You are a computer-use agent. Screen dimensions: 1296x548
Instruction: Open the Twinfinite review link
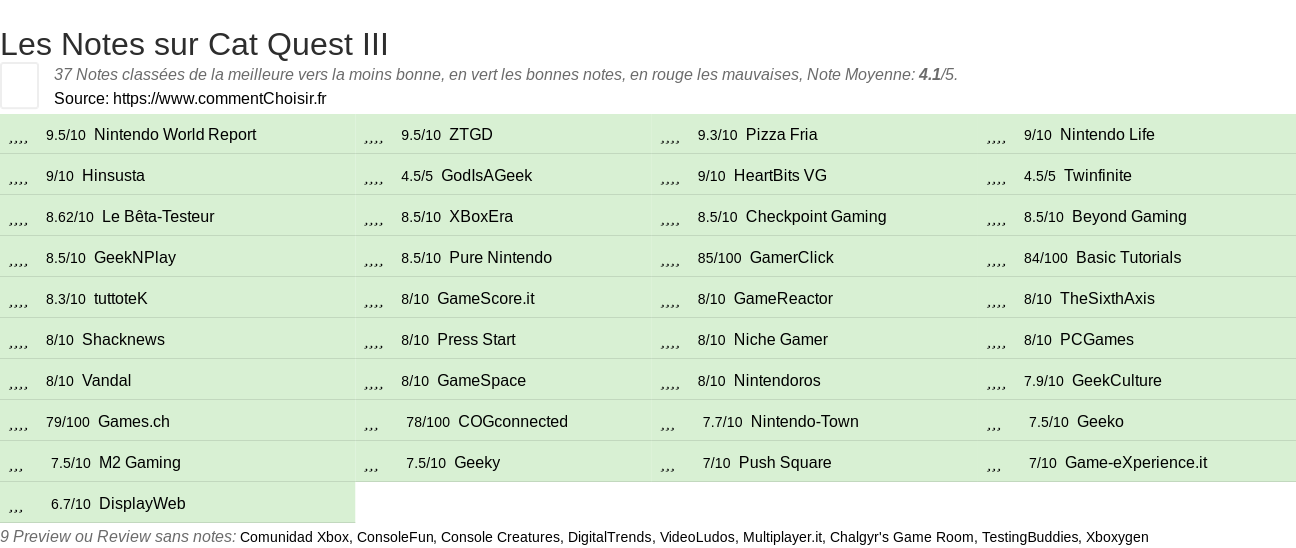click(x=1097, y=176)
